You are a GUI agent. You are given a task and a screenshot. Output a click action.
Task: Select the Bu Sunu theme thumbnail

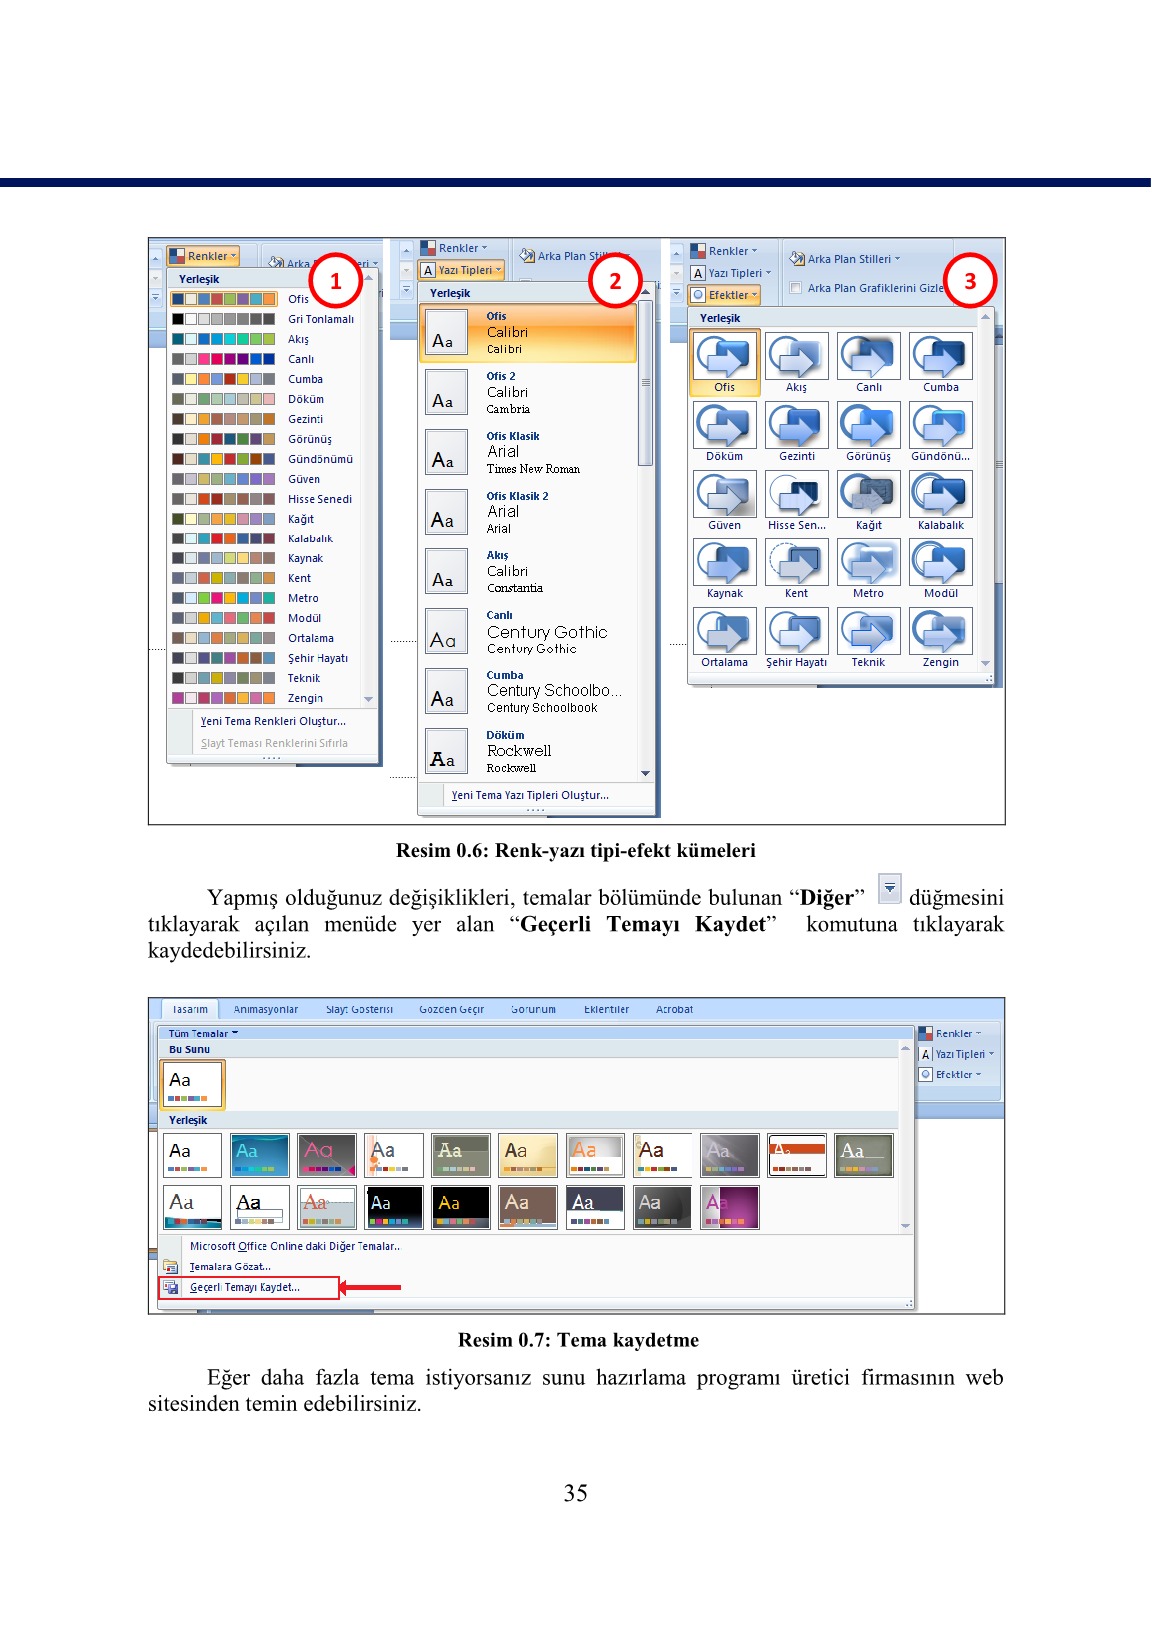click(192, 1084)
